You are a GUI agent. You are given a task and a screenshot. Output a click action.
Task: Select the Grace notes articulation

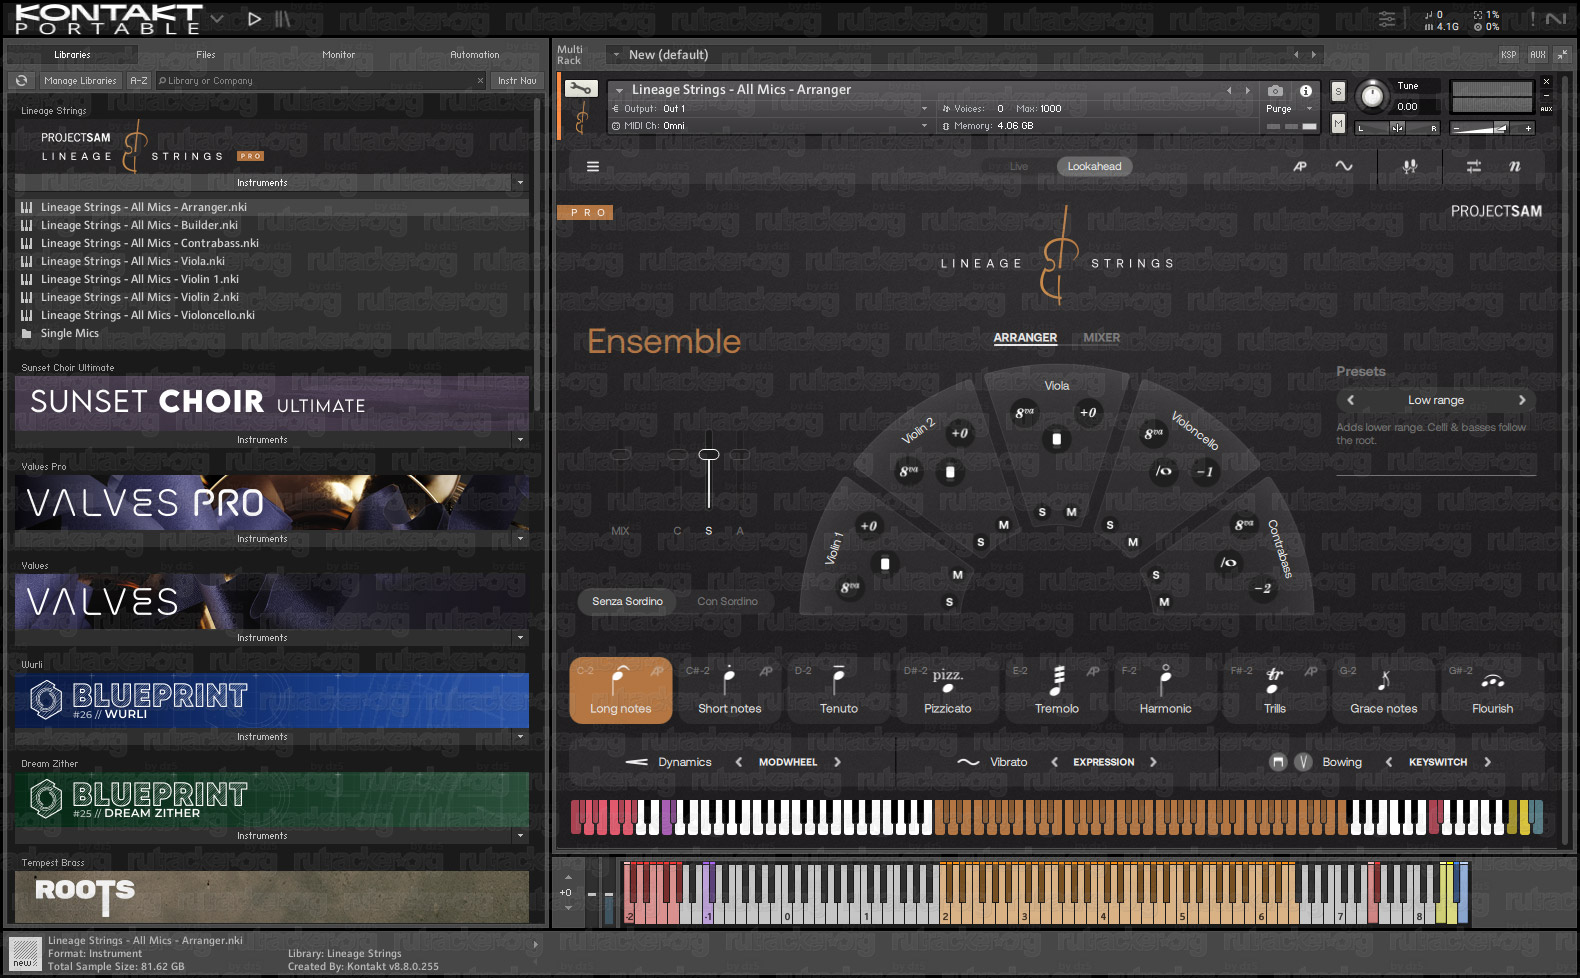[1384, 690]
